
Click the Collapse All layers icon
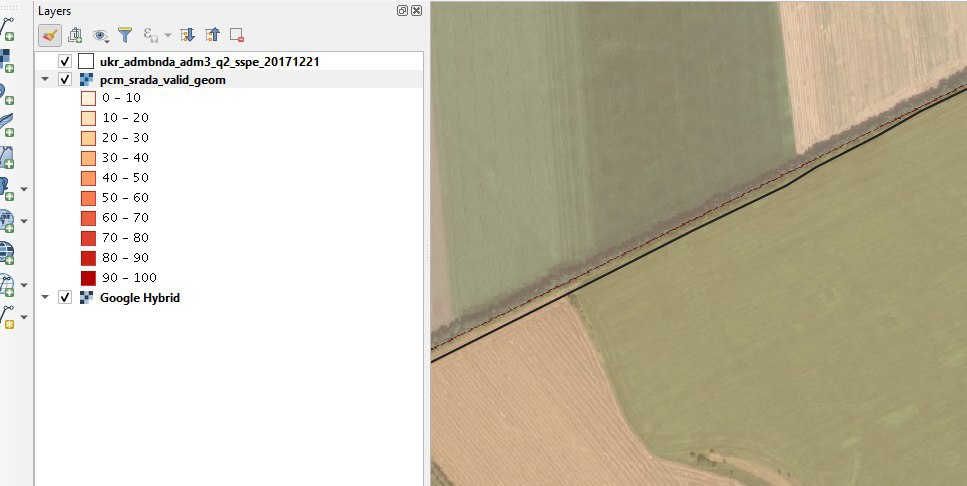(212, 35)
